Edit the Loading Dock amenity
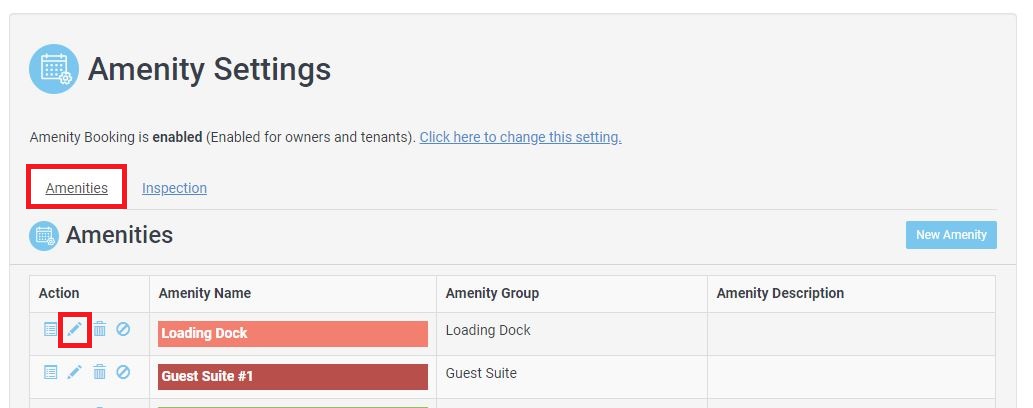The image size is (1033, 408). point(75,329)
